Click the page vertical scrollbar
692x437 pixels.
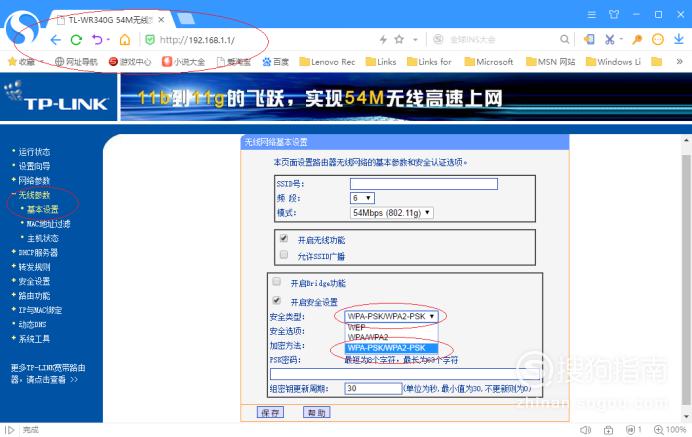(686, 278)
